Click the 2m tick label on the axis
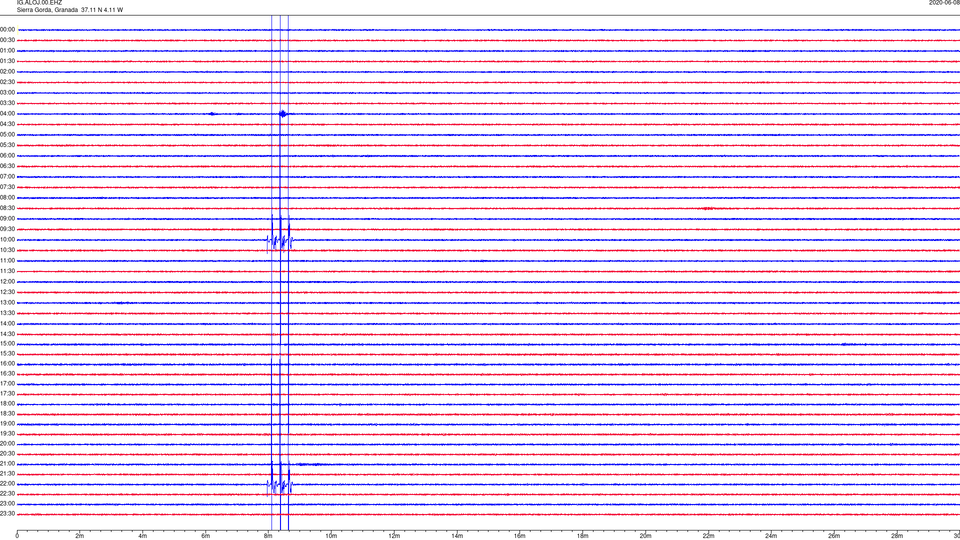The height and width of the screenshot is (540, 960). 80,536
